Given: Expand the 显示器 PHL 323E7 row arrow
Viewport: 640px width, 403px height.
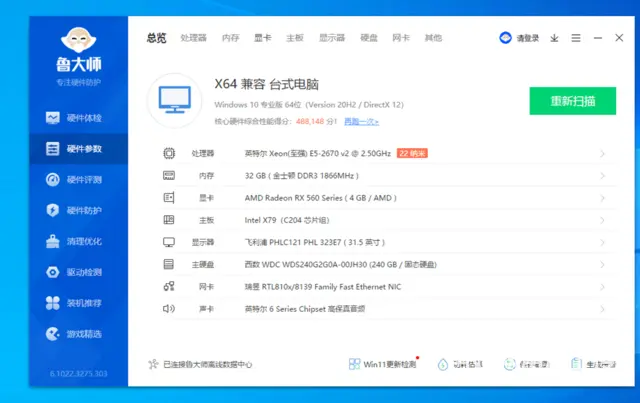Looking at the screenshot, I should pyautogui.click(x=602, y=243).
